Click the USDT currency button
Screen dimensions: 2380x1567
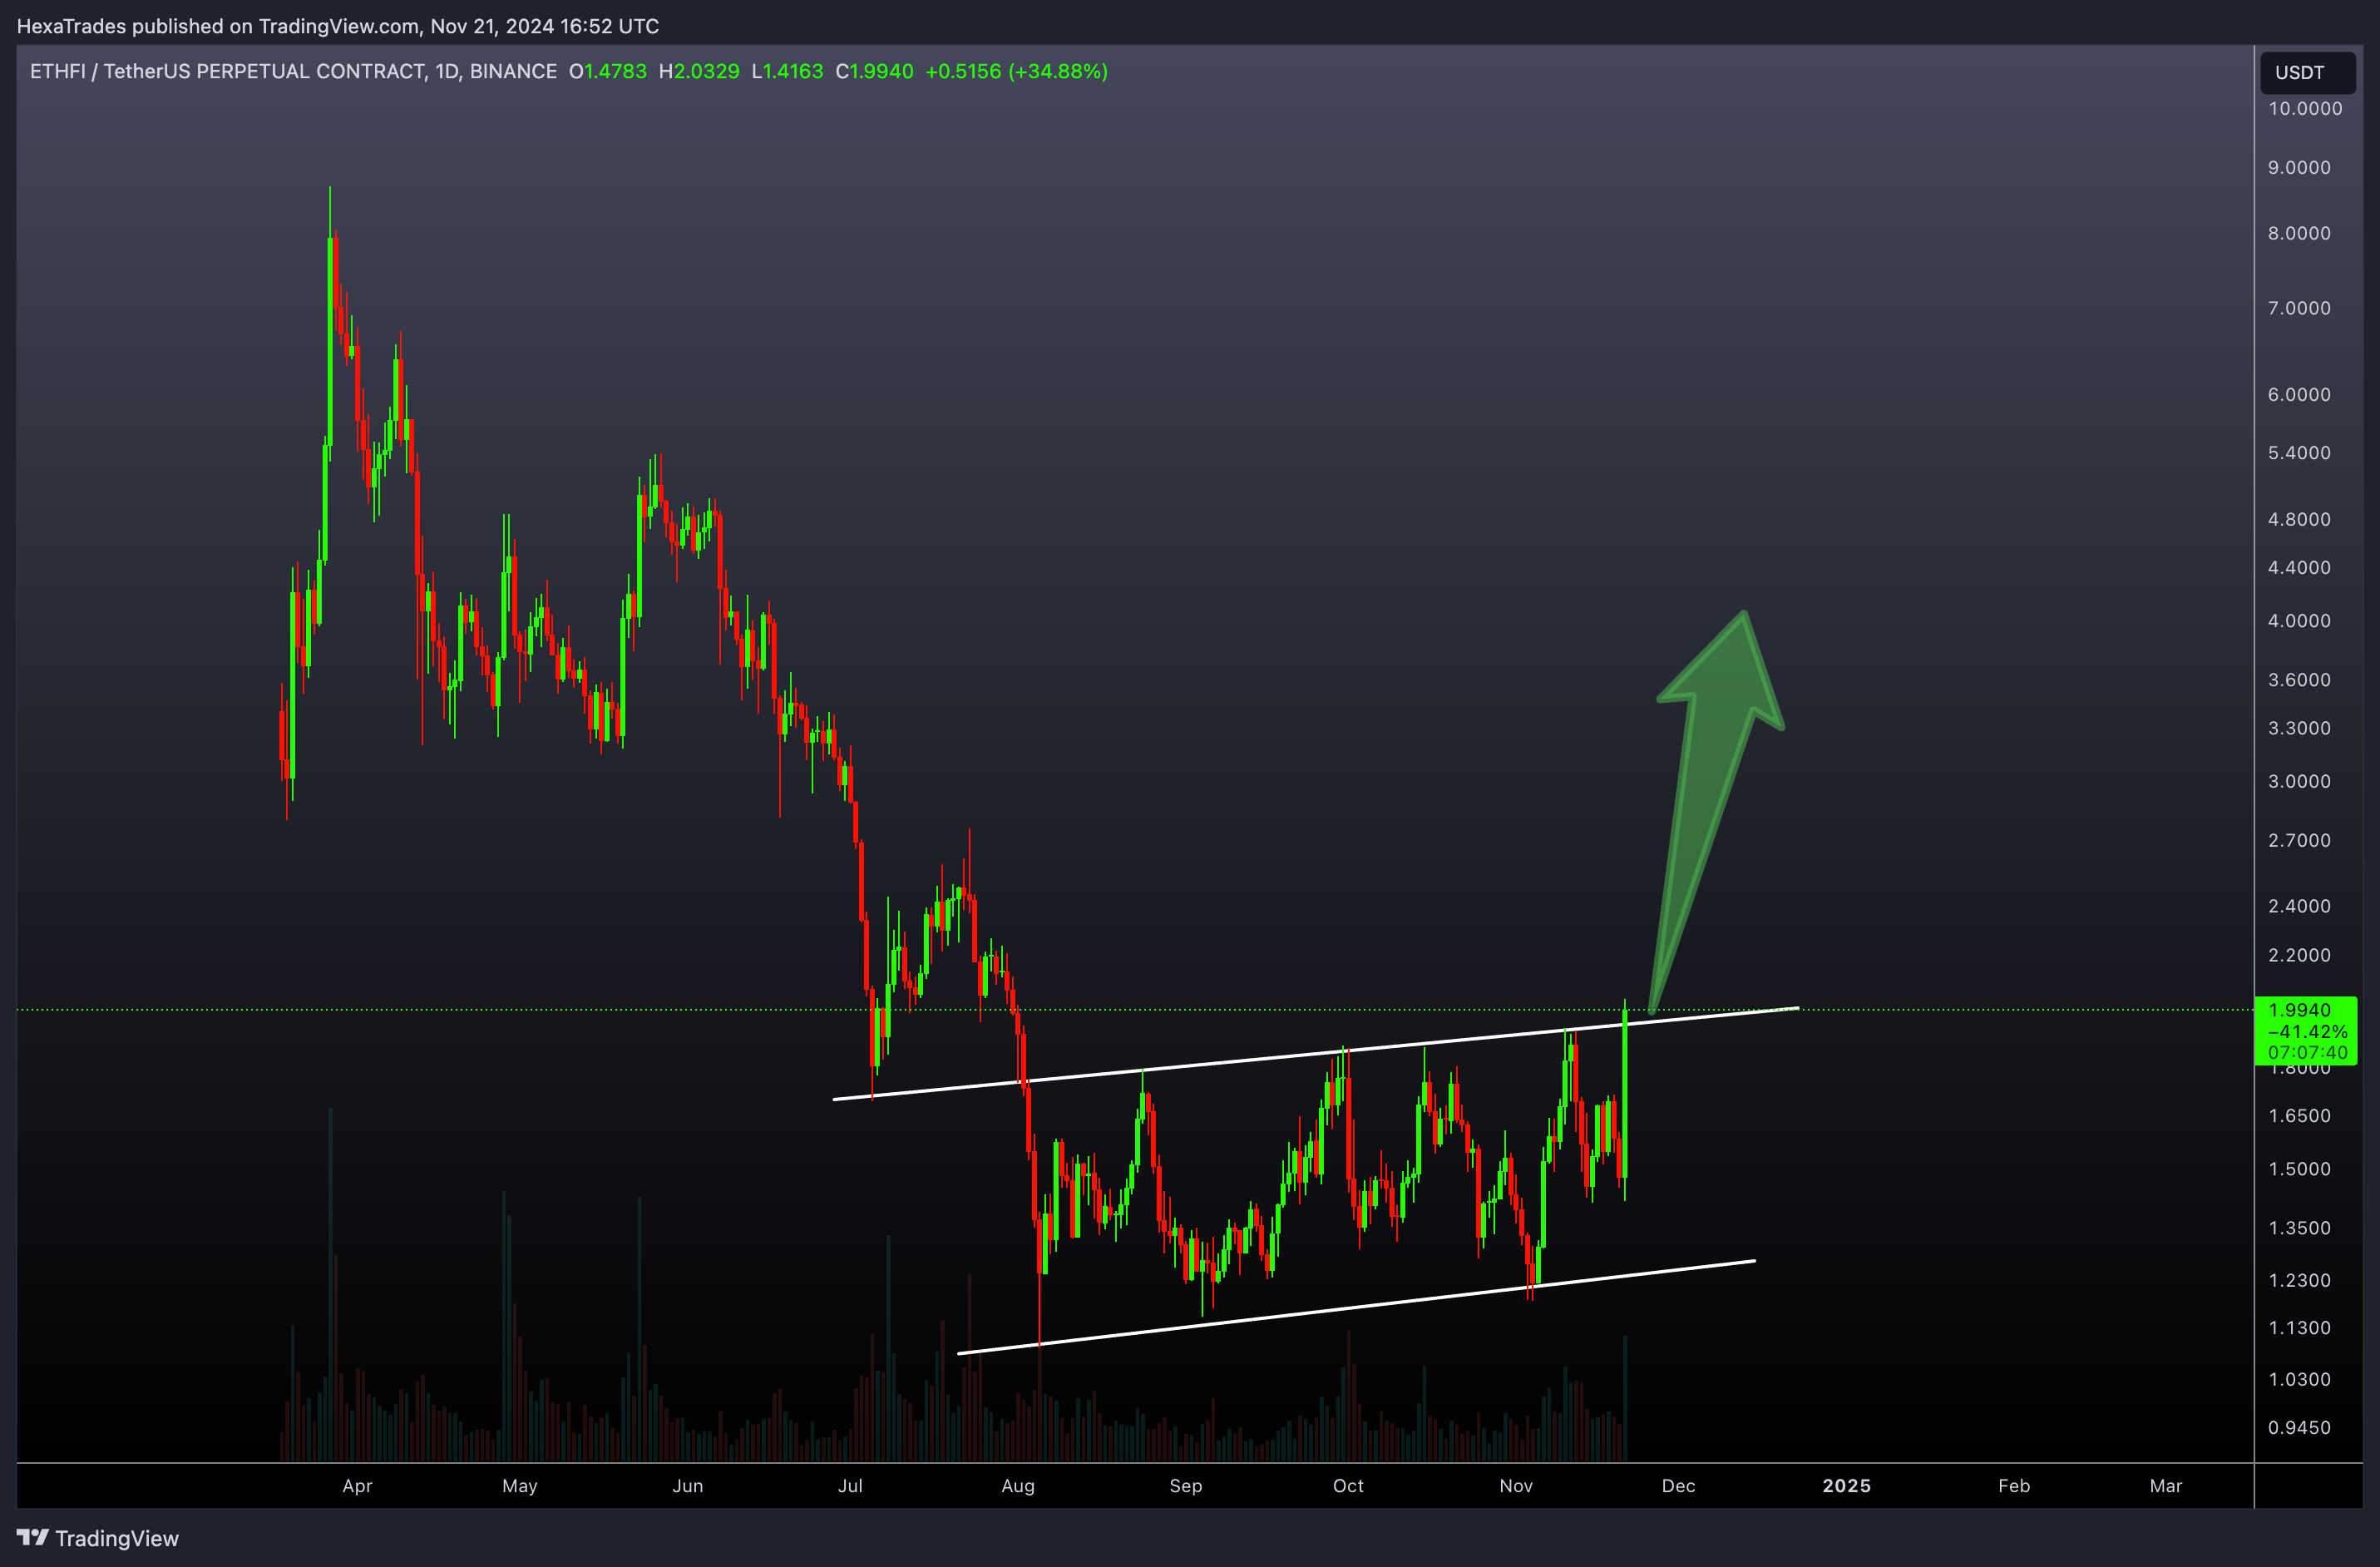coord(2307,72)
